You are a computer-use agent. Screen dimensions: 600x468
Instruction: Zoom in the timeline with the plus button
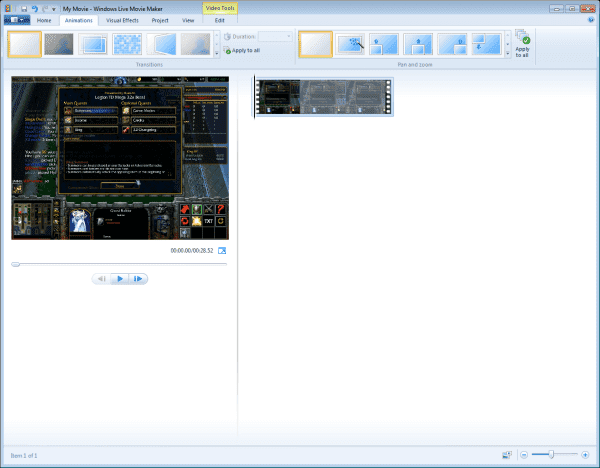[x=585, y=455]
